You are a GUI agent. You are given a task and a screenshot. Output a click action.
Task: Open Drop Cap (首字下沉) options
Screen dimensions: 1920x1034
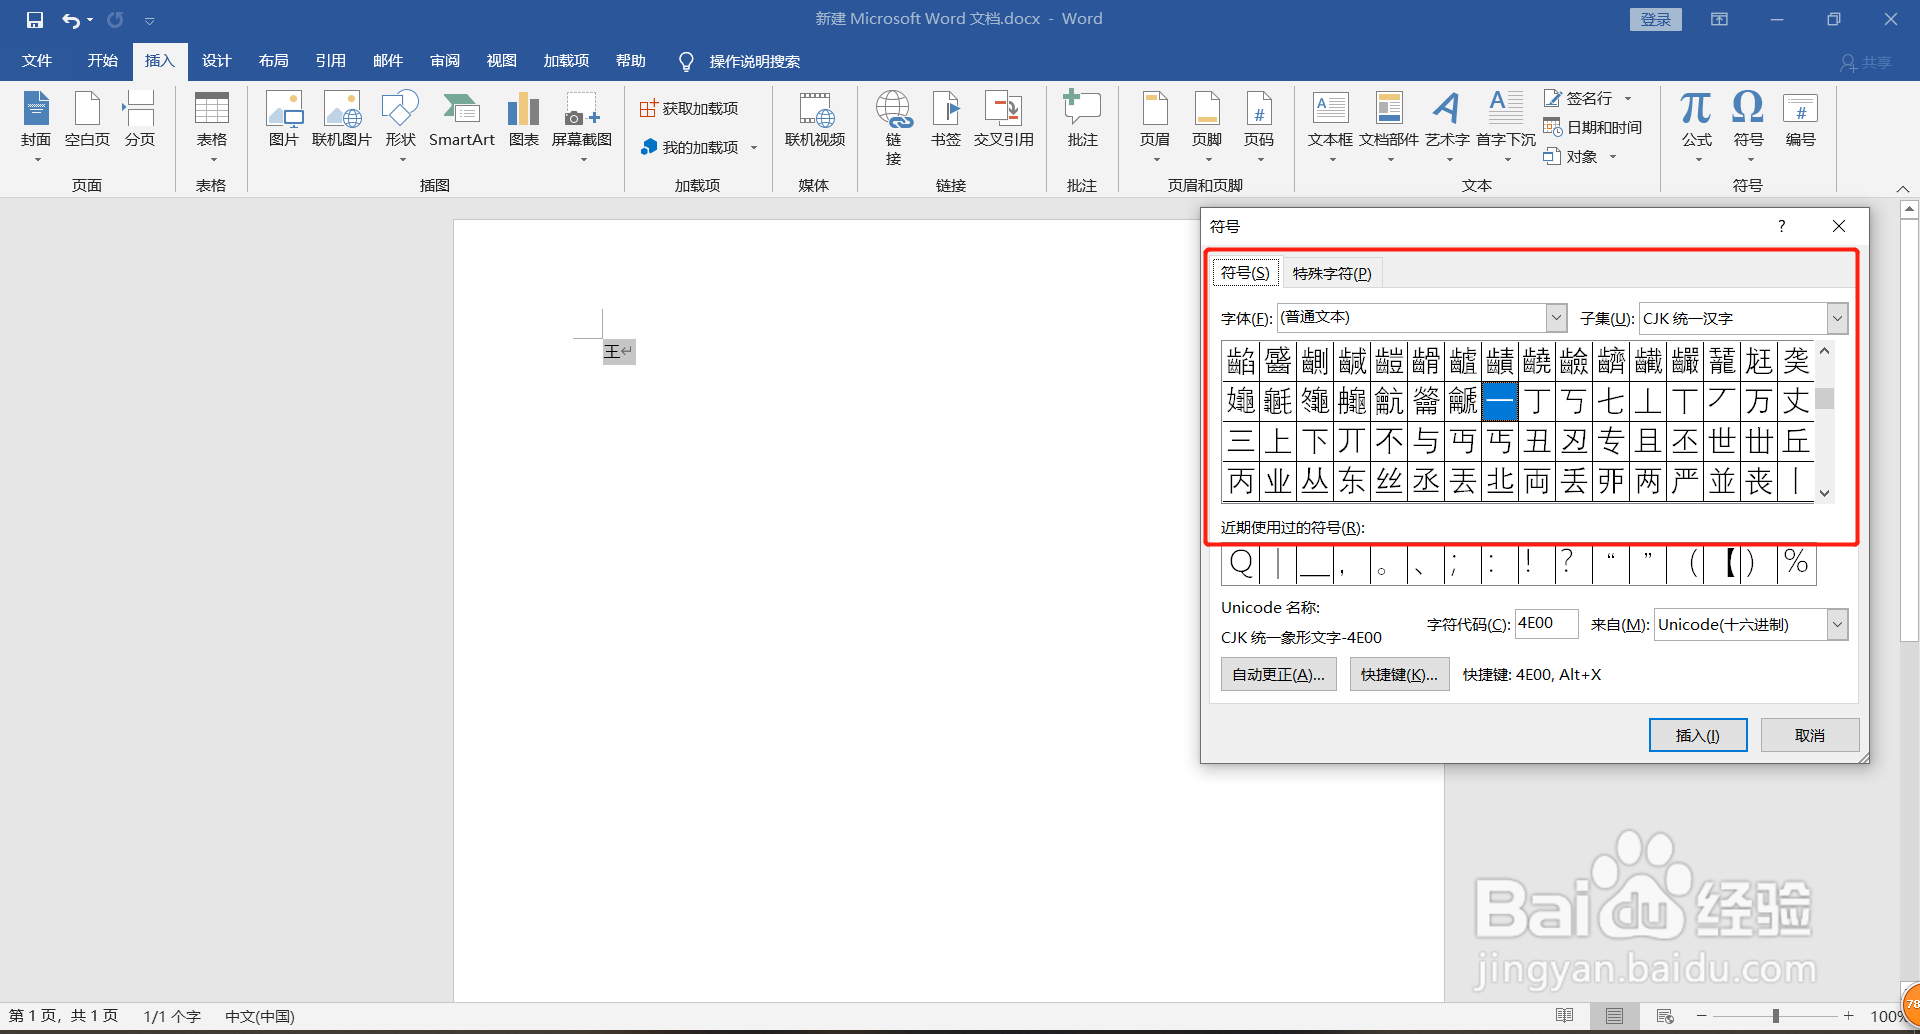pos(1506,125)
